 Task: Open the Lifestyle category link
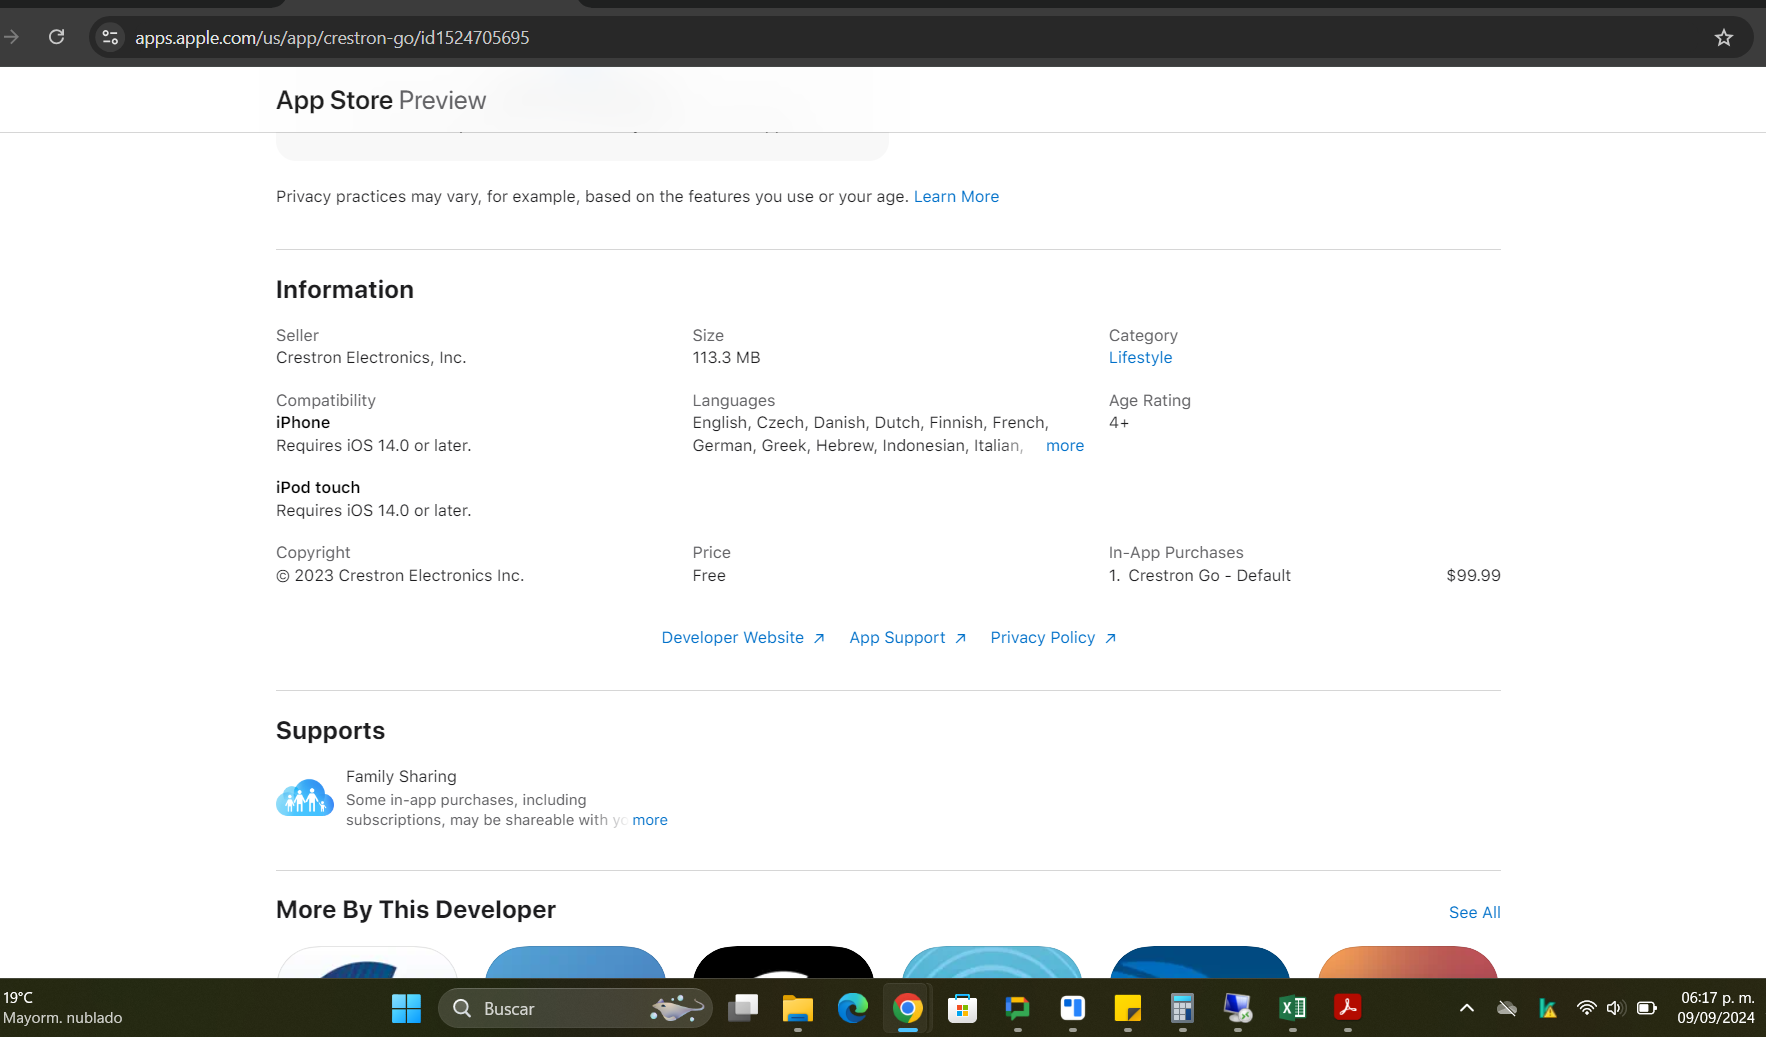click(1140, 358)
